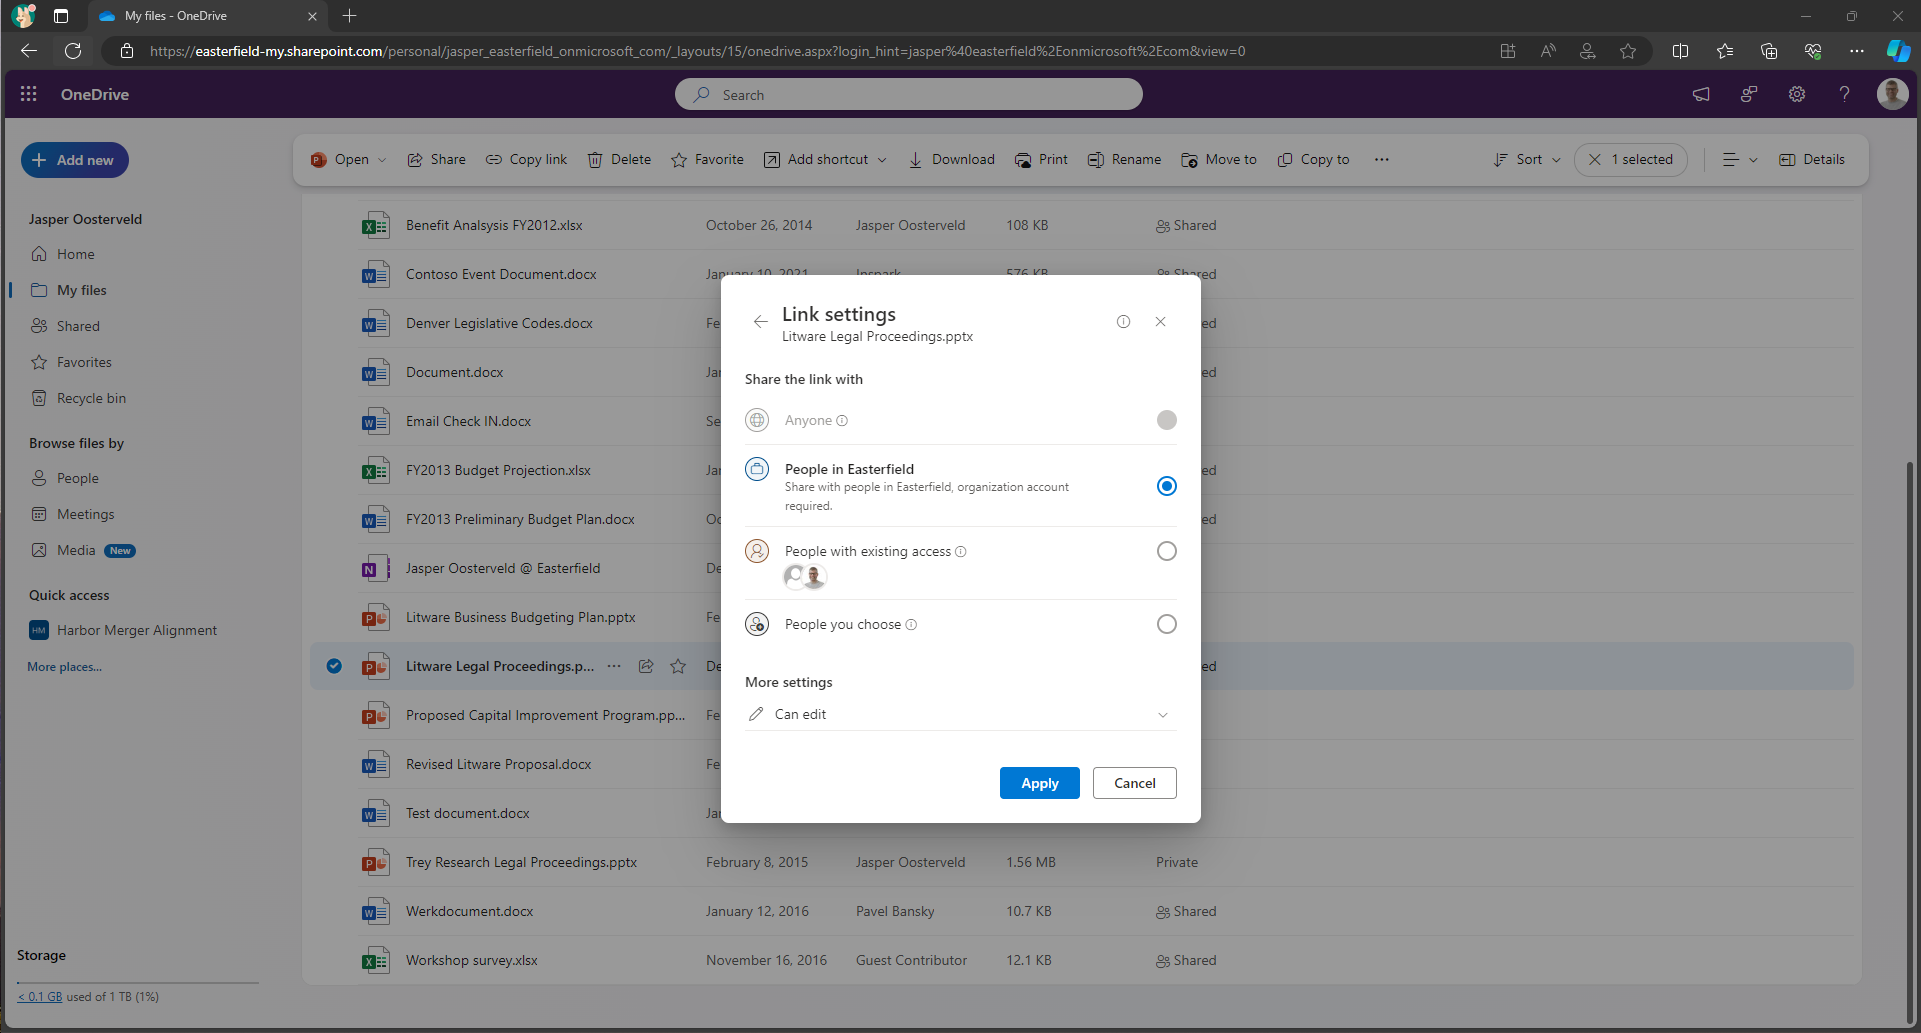Select People with existing access radio button
Image resolution: width=1921 pixels, height=1033 pixels.
pos(1166,551)
